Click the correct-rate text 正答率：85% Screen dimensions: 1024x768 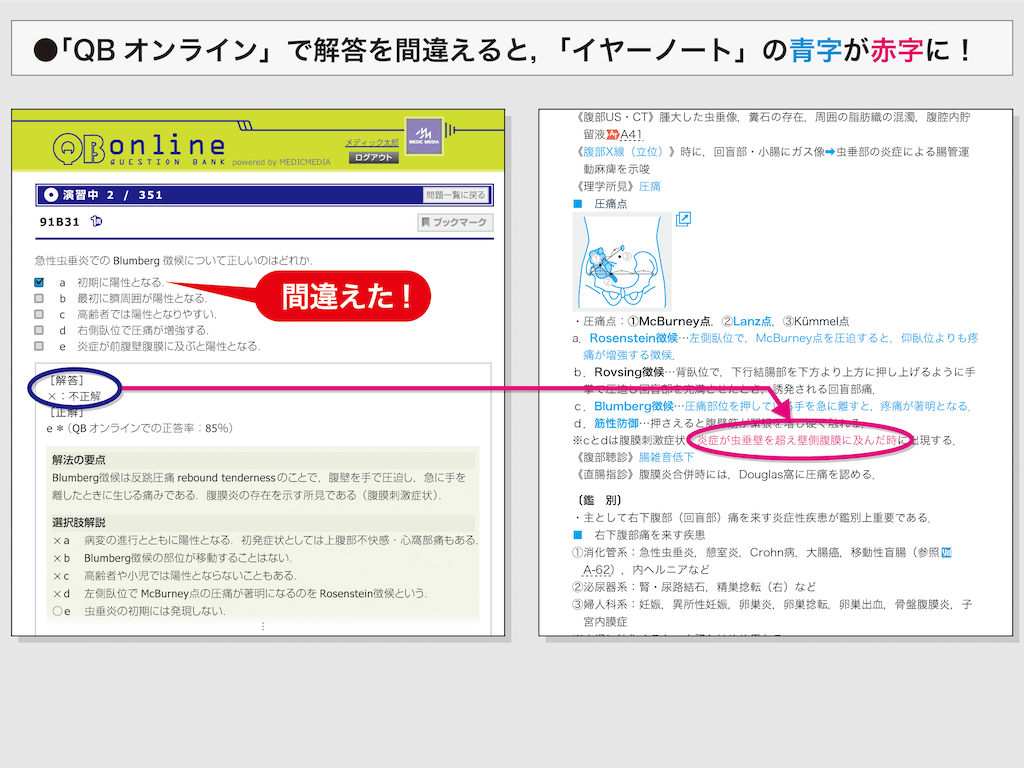click(196, 428)
